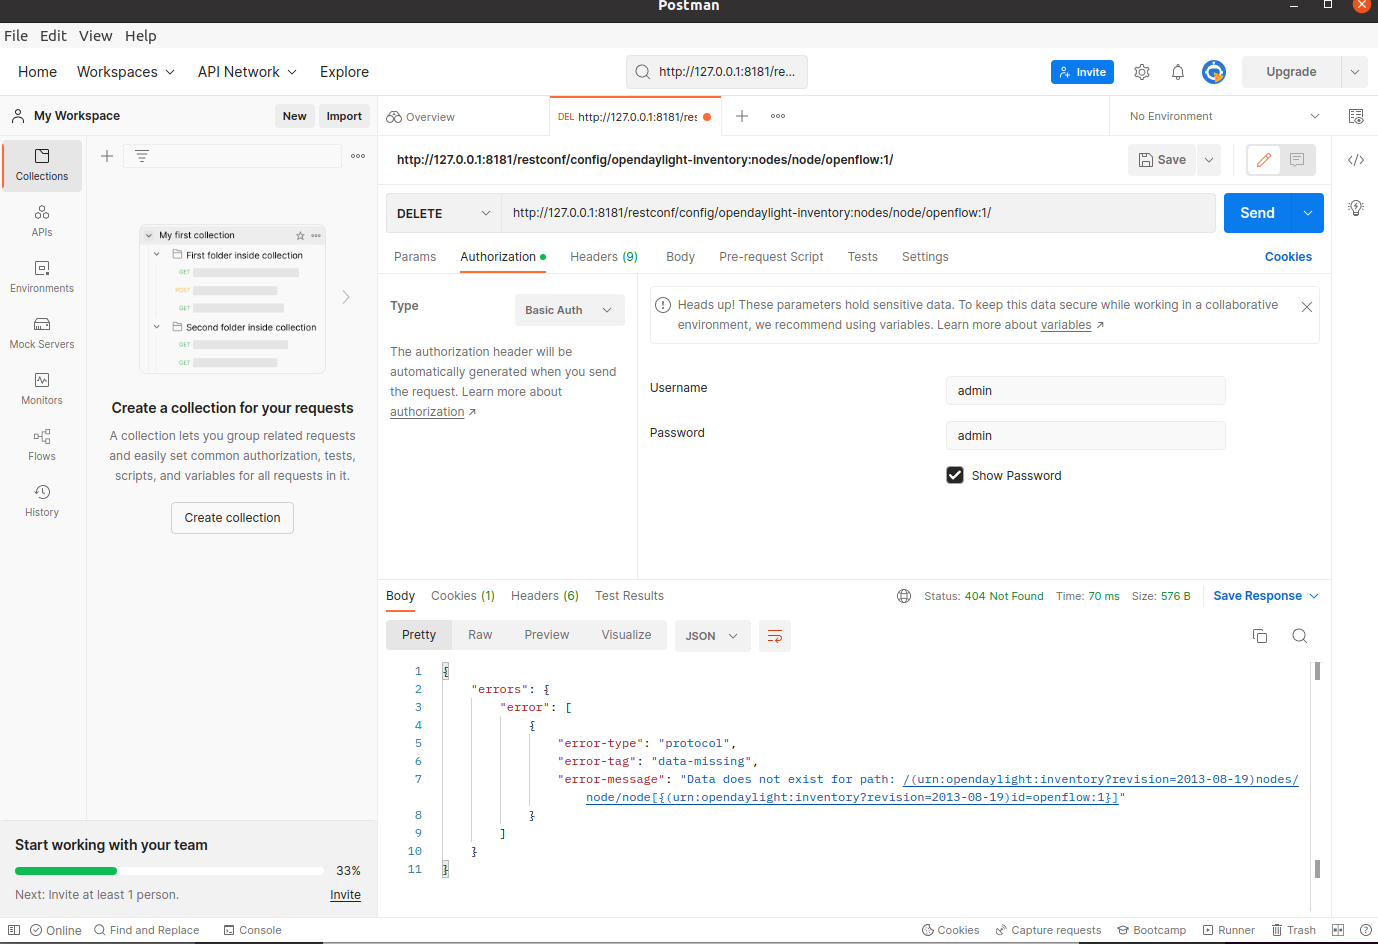This screenshot has width=1378, height=944.
Task: Click the Import button
Action: tap(344, 116)
